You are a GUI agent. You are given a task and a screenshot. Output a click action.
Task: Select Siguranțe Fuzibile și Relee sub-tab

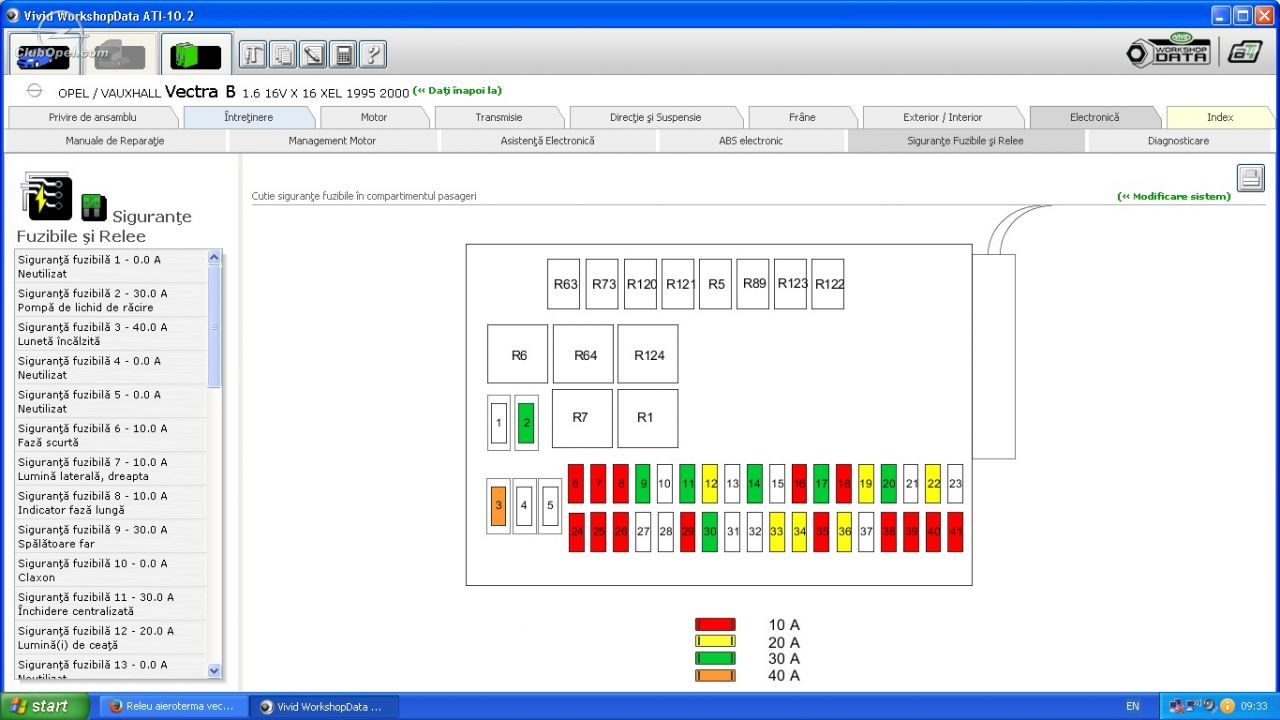tap(966, 141)
